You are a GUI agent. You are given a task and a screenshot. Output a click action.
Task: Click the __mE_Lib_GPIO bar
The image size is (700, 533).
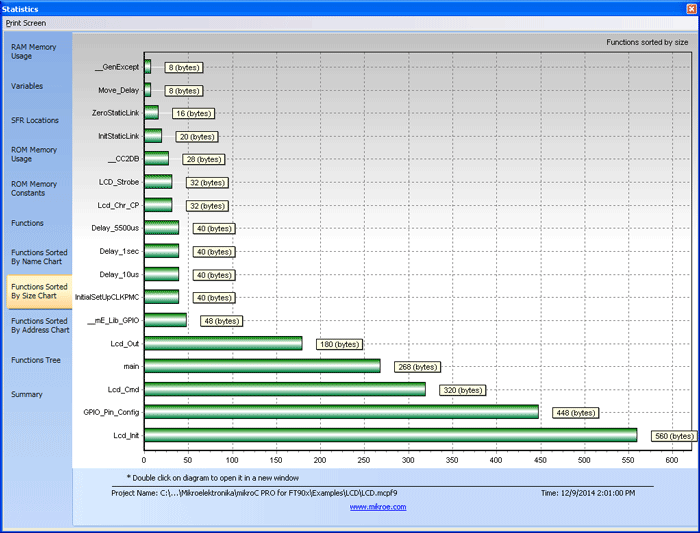tap(166, 320)
